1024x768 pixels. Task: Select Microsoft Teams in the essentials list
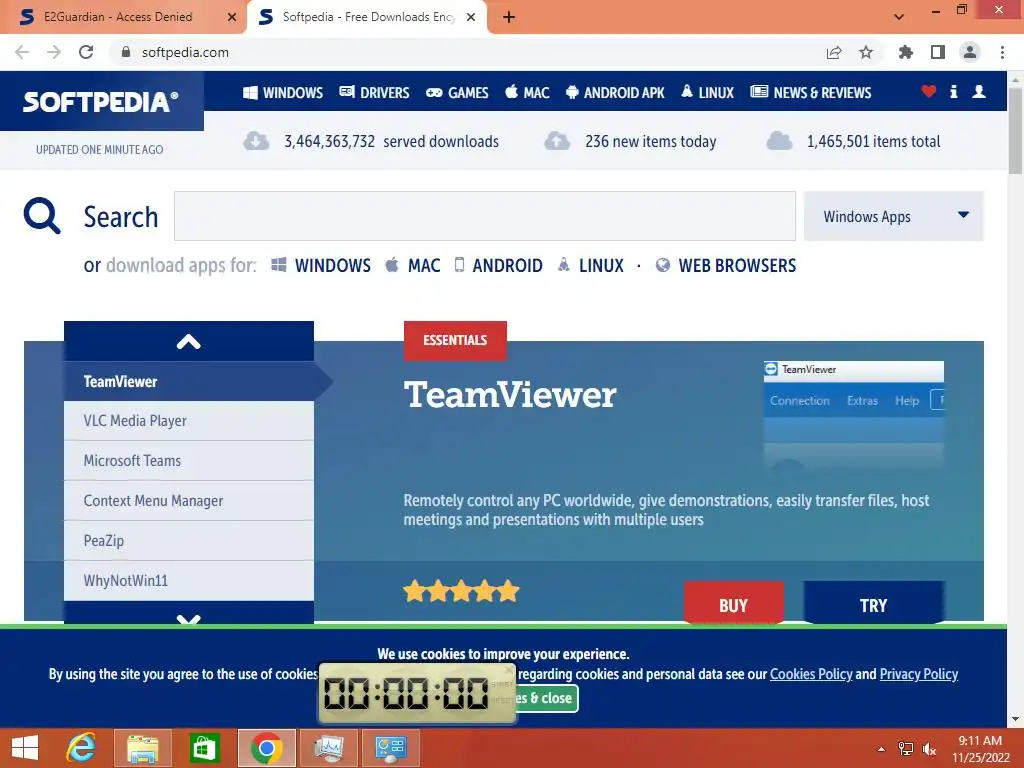(189, 461)
